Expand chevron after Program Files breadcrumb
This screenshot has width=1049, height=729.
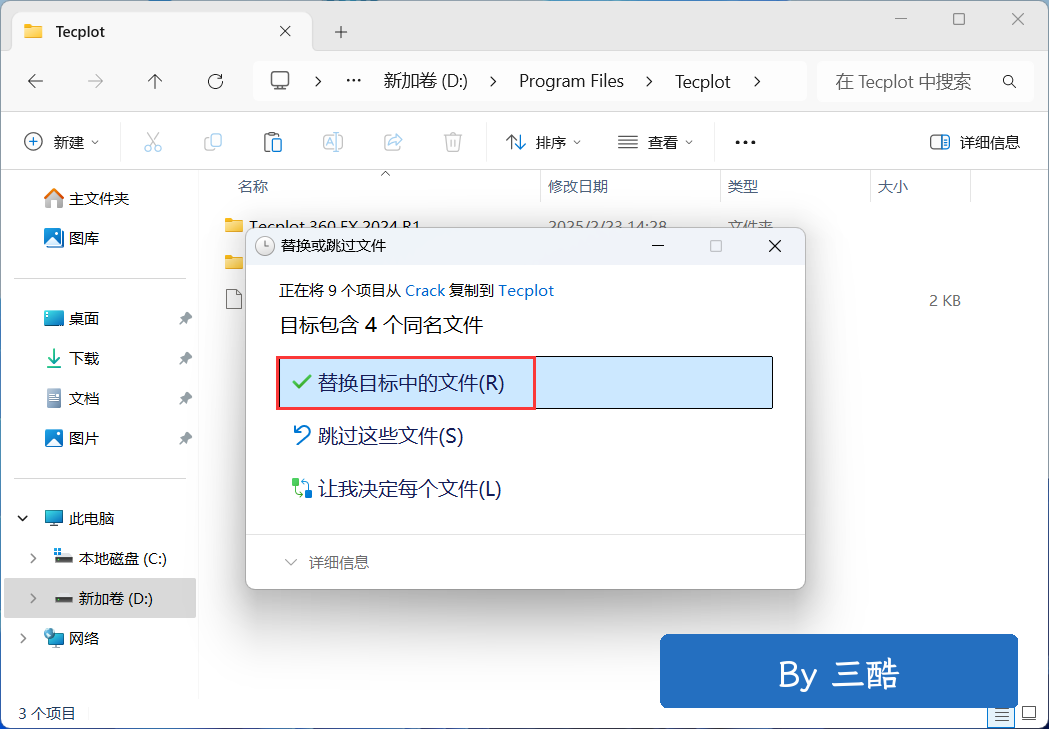[x=649, y=82]
